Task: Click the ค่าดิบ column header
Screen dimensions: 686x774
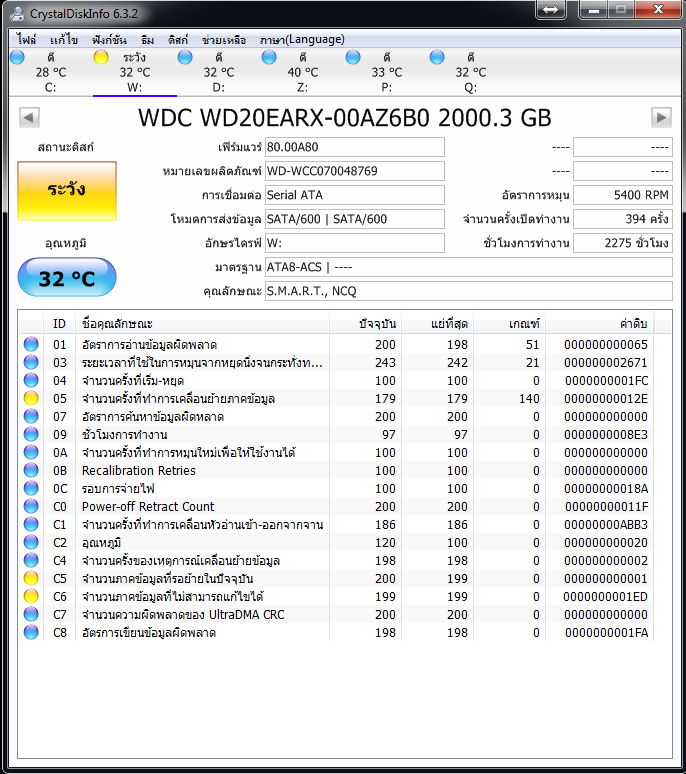Action: (599, 324)
